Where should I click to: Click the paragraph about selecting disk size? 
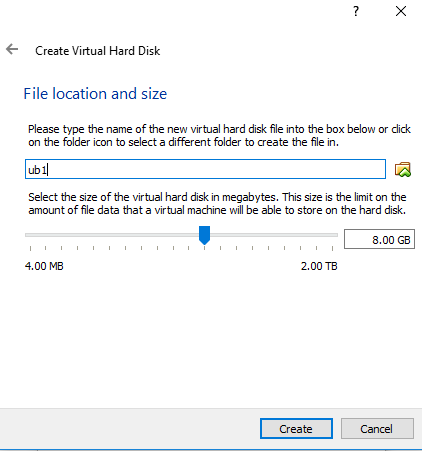coord(217,203)
